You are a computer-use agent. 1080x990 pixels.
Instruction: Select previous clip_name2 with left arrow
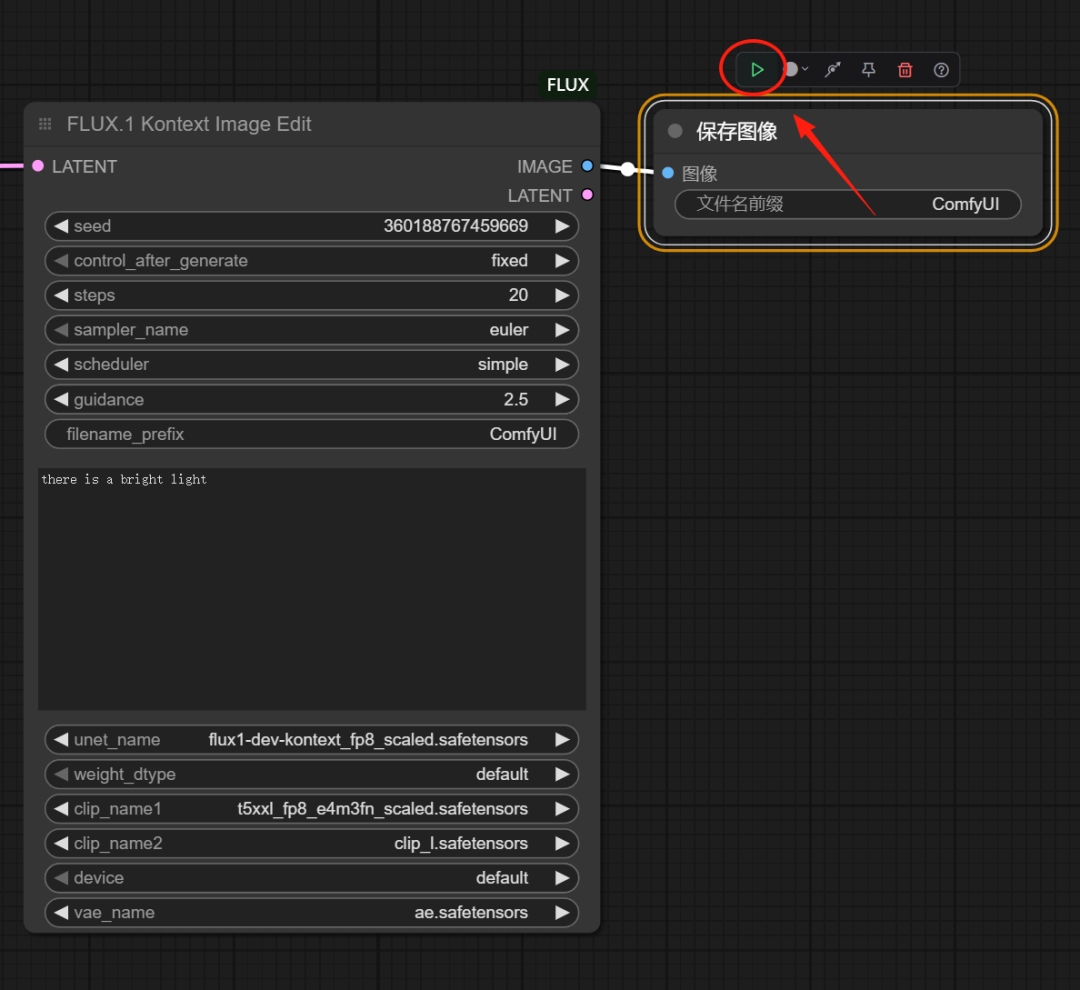(61, 843)
